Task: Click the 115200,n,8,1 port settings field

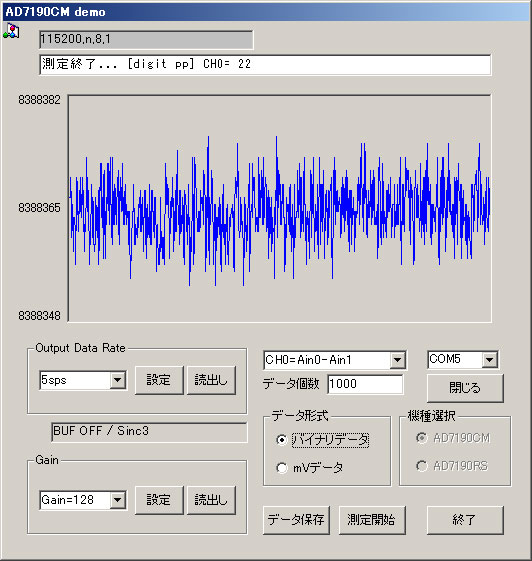Action: (146, 39)
